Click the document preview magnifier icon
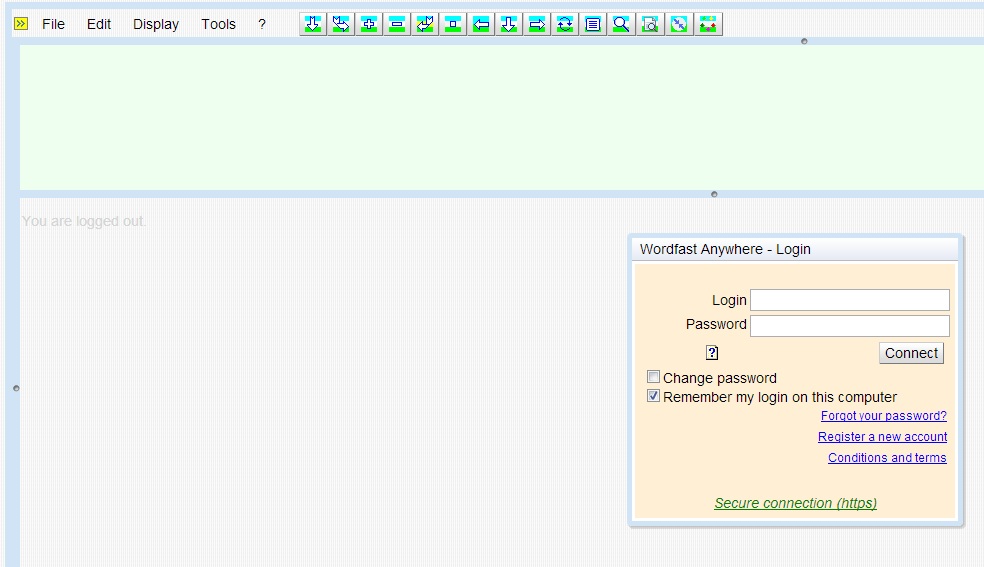This screenshot has width=984, height=567. tap(650, 24)
